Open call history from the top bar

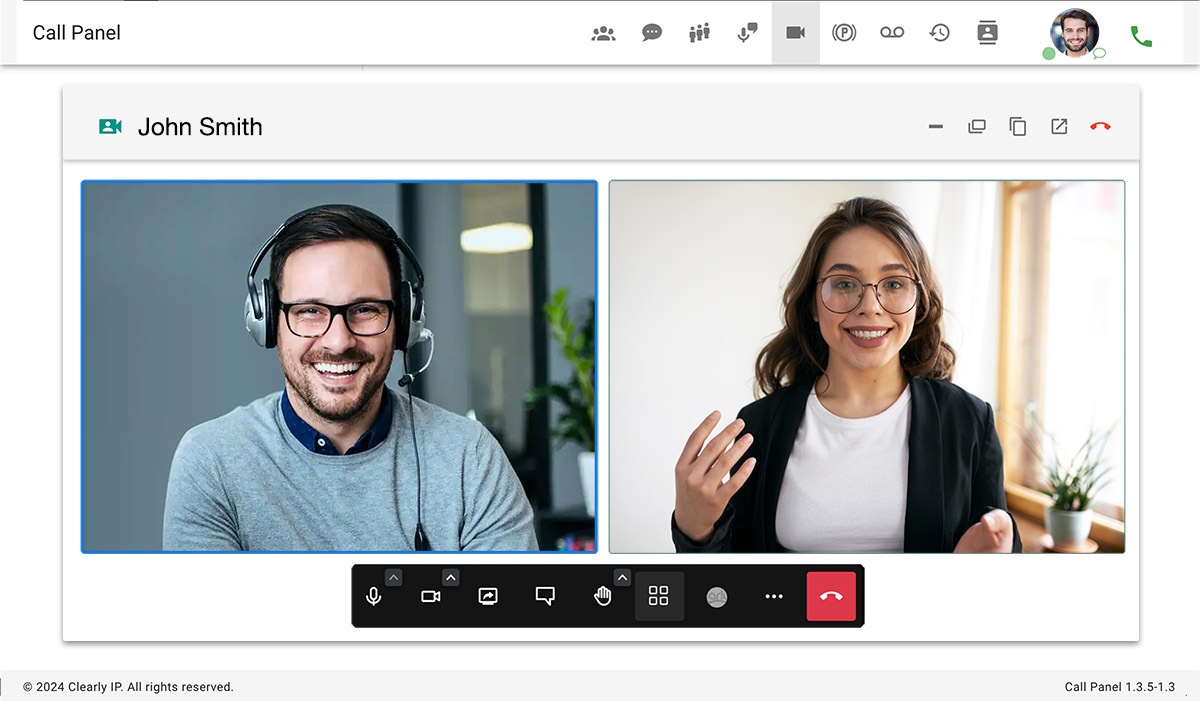(939, 33)
